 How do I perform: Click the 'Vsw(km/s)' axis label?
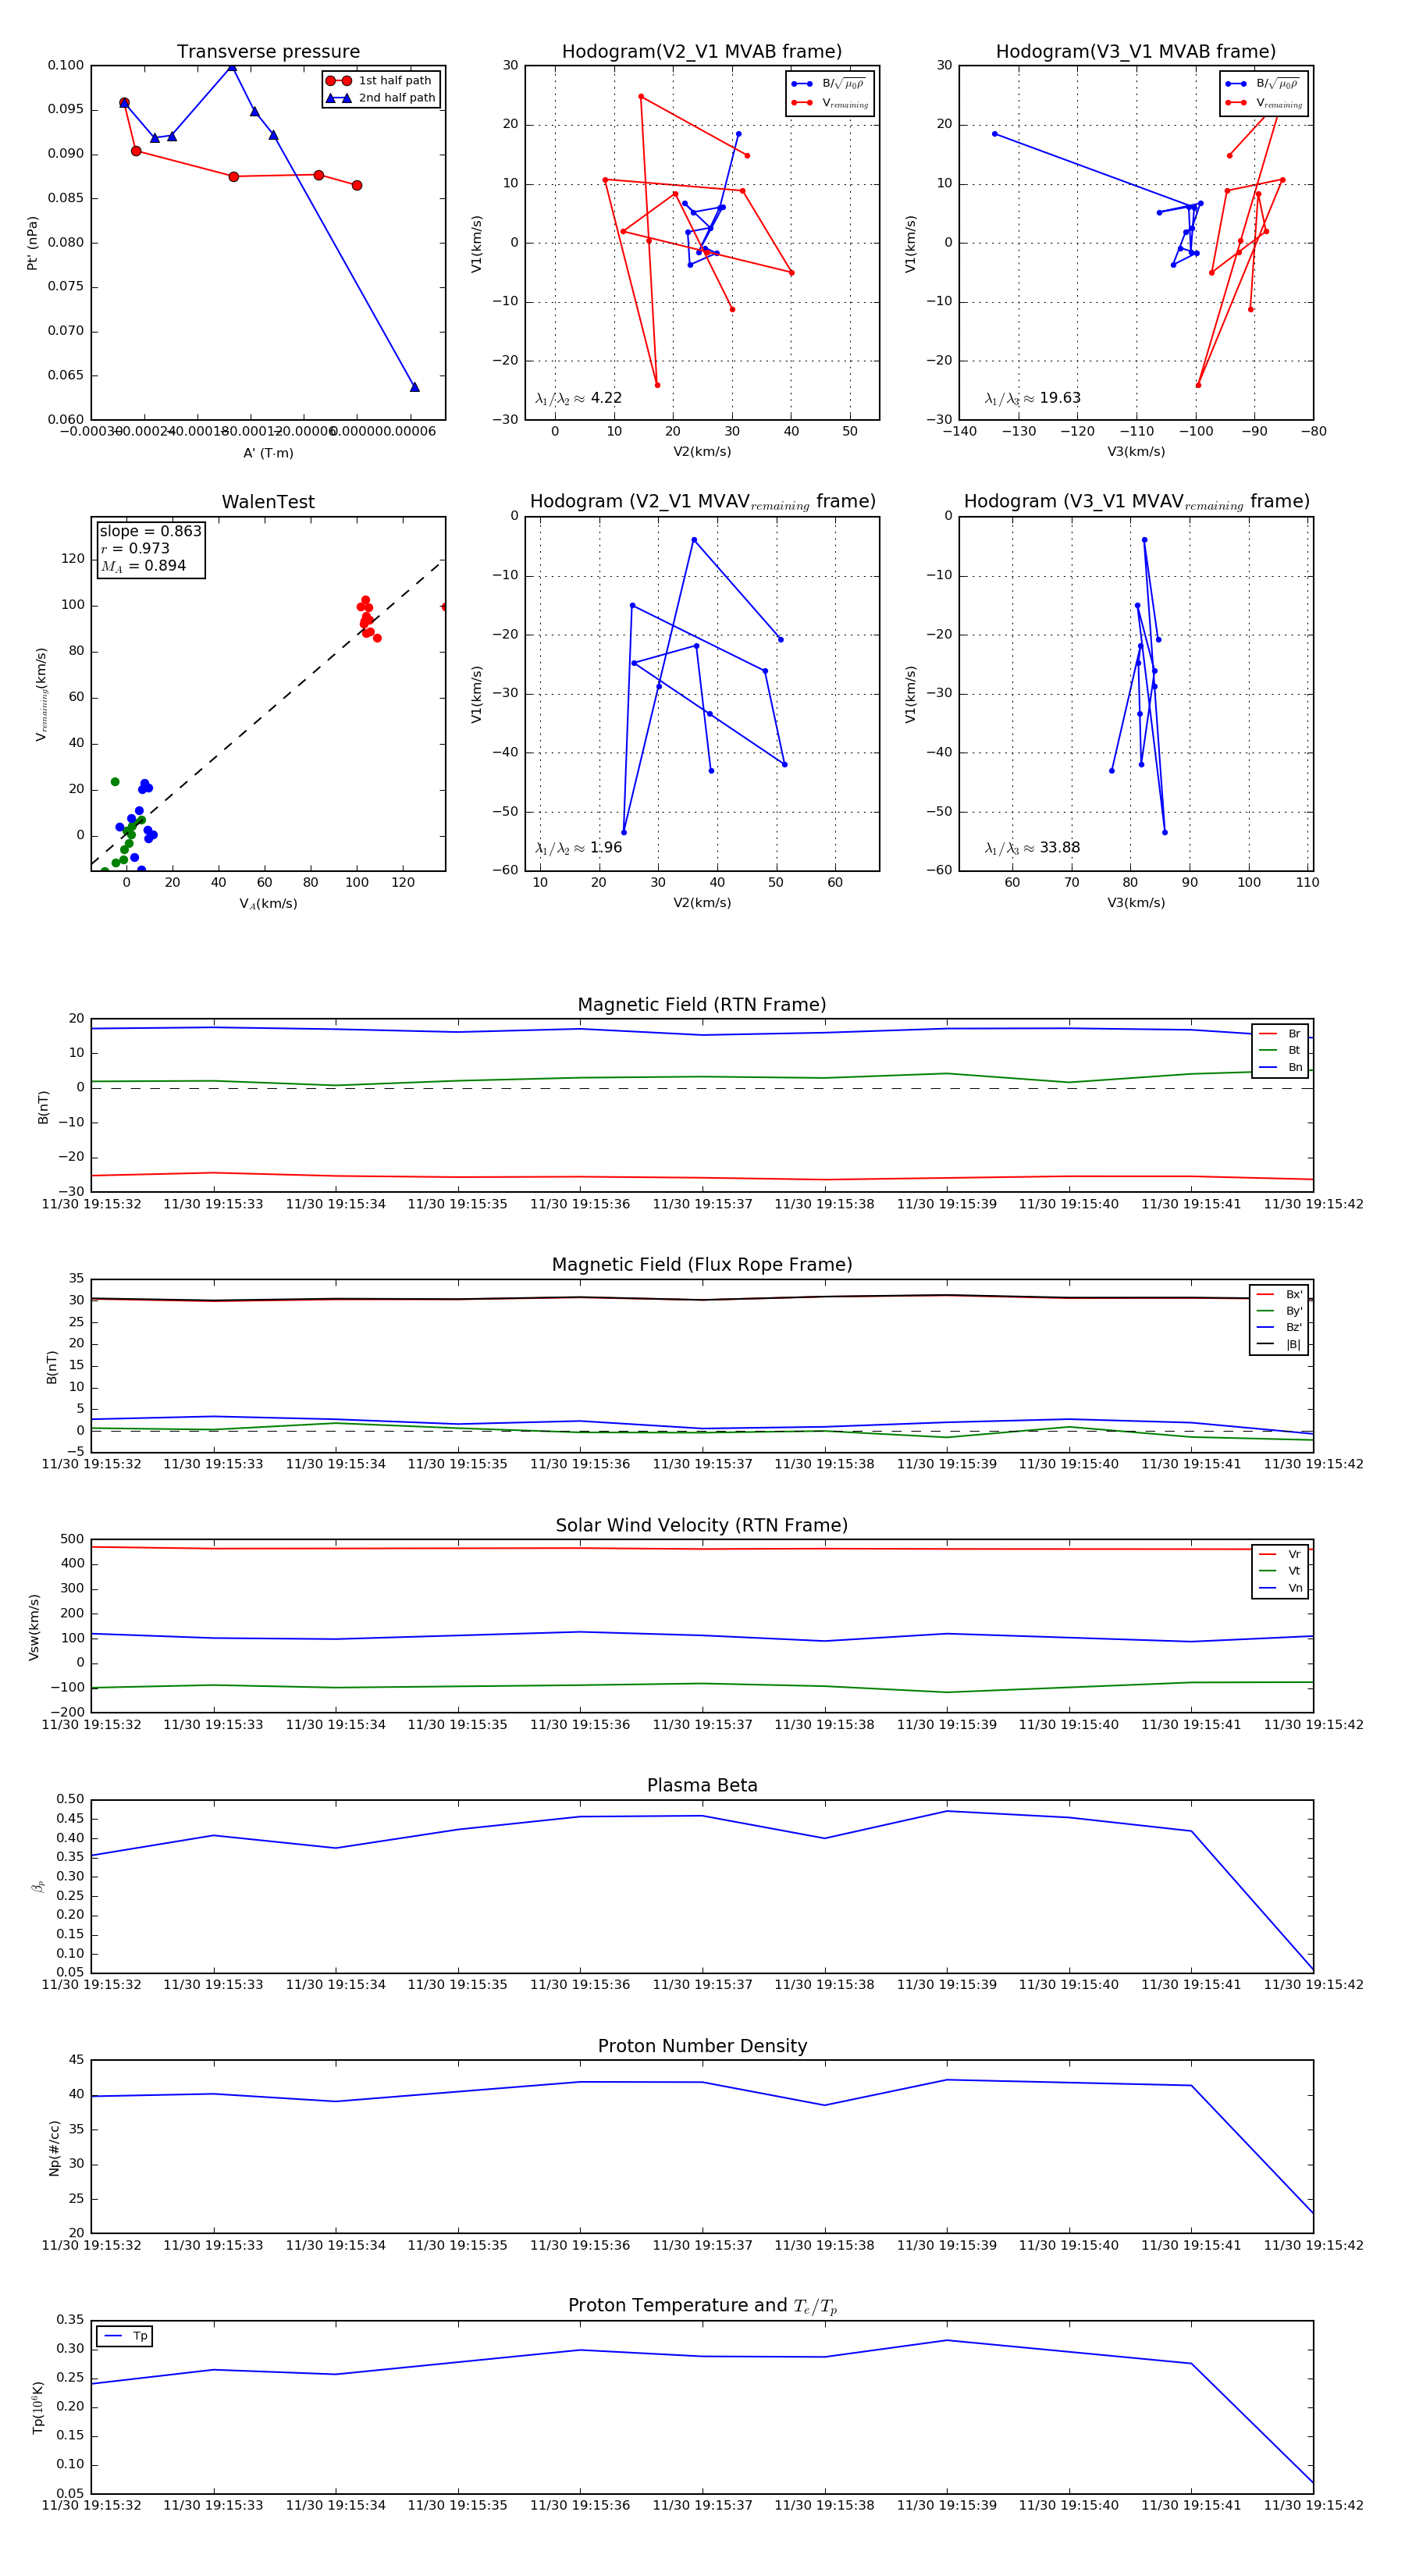pyautogui.click(x=34, y=1627)
